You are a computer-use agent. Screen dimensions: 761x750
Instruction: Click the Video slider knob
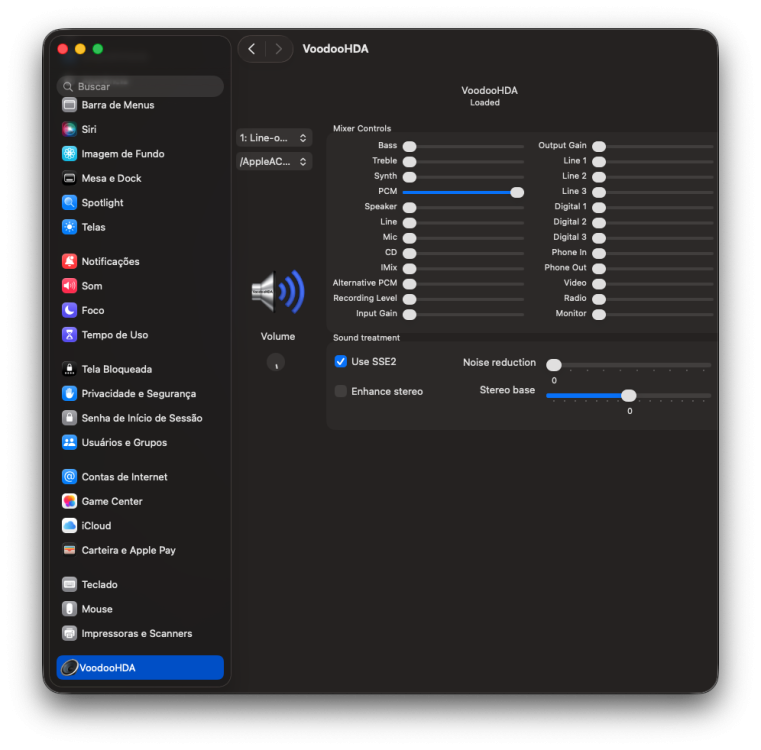pos(599,284)
